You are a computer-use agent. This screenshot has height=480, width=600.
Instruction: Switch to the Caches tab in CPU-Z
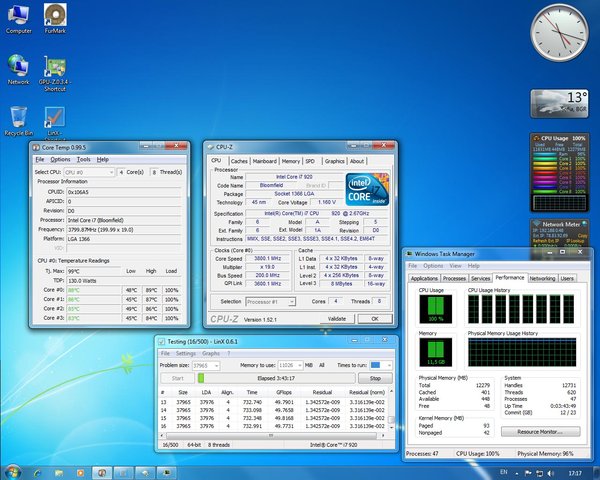pyautogui.click(x=239, y=161)
